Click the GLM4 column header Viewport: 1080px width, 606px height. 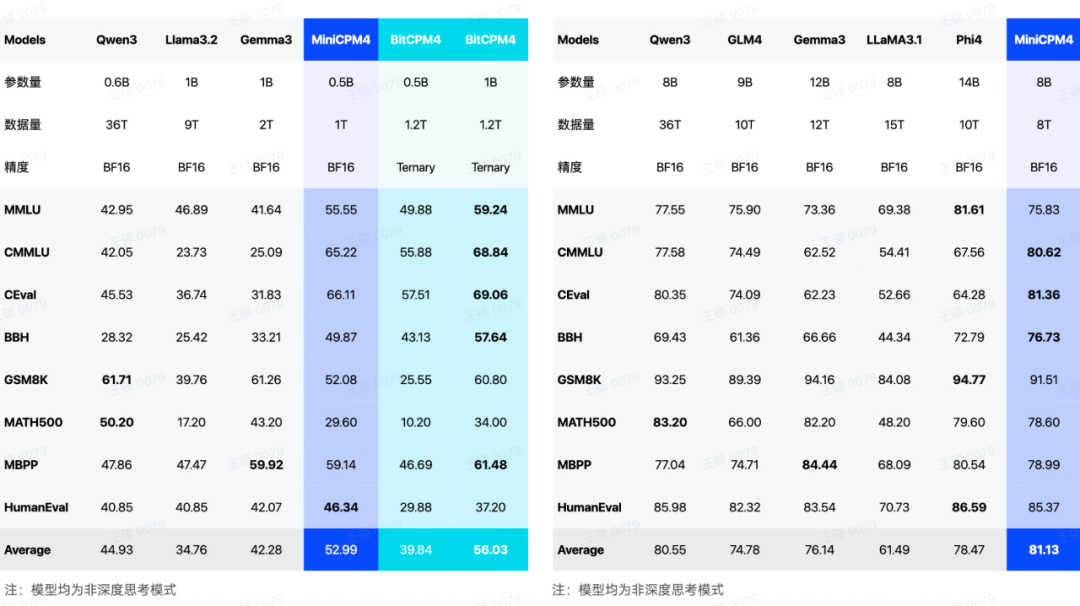[745, 40]
